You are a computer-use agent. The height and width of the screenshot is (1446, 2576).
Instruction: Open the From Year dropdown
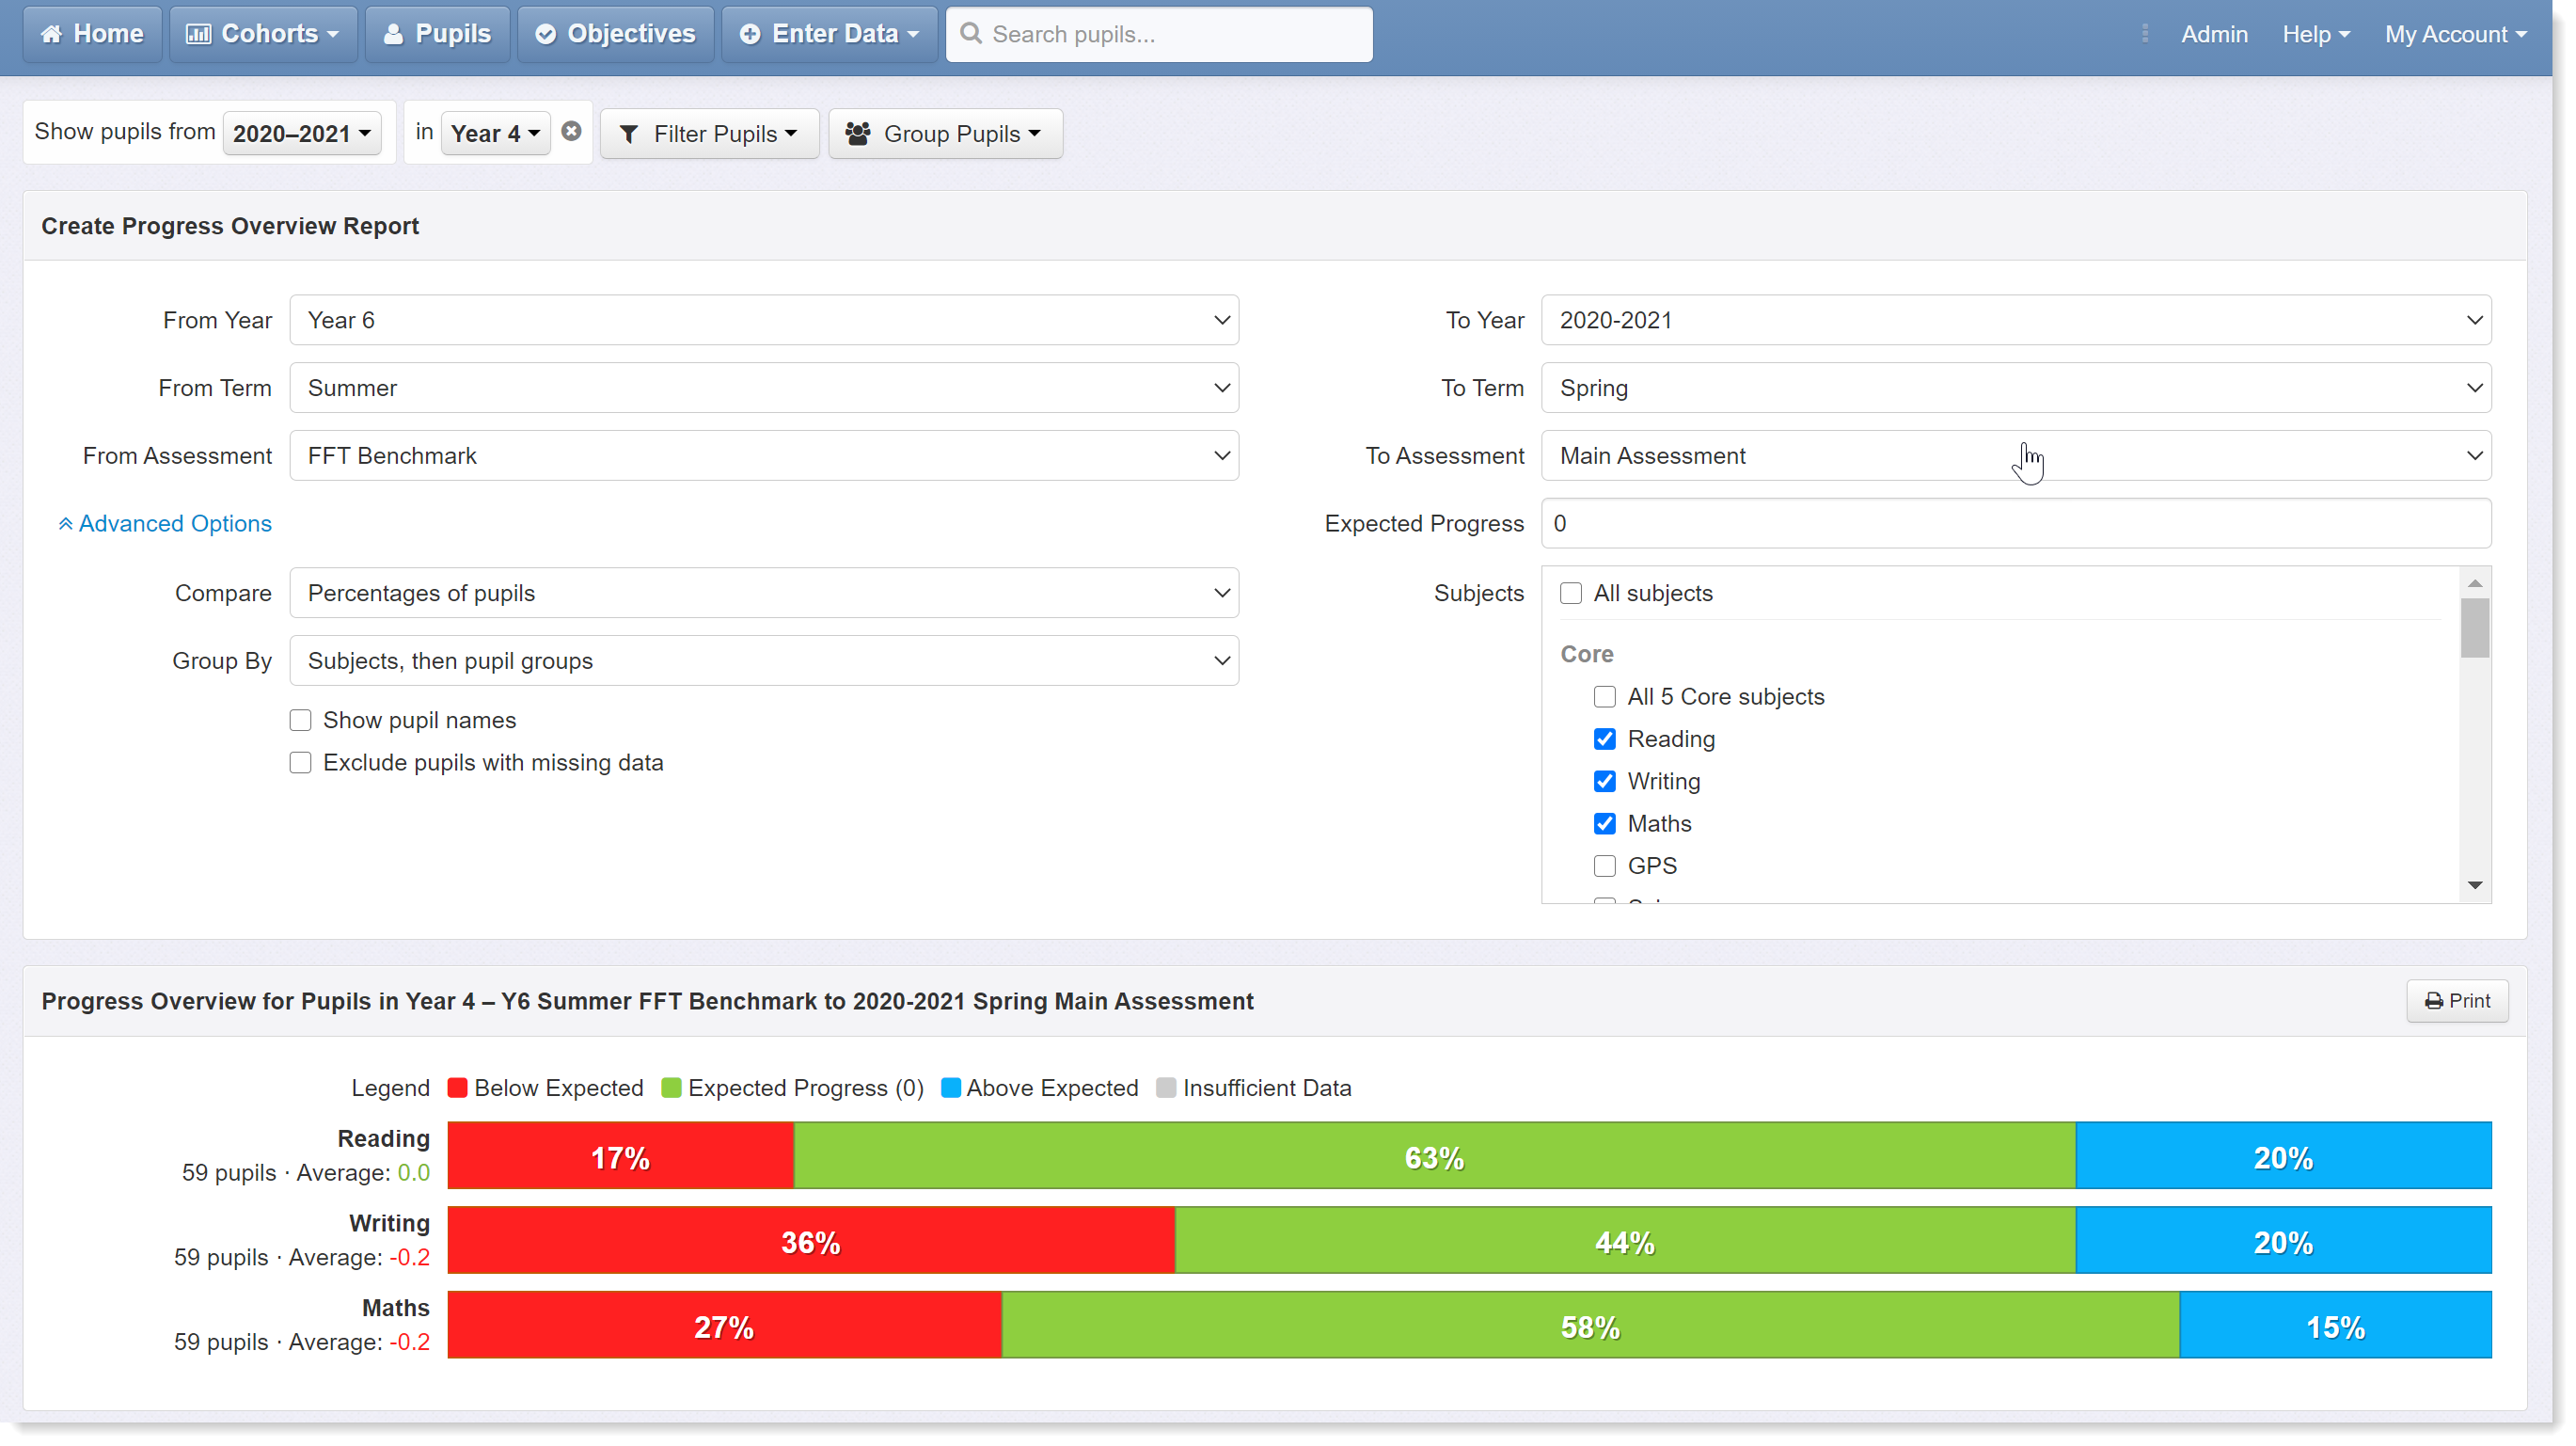(x=764, y=320)
